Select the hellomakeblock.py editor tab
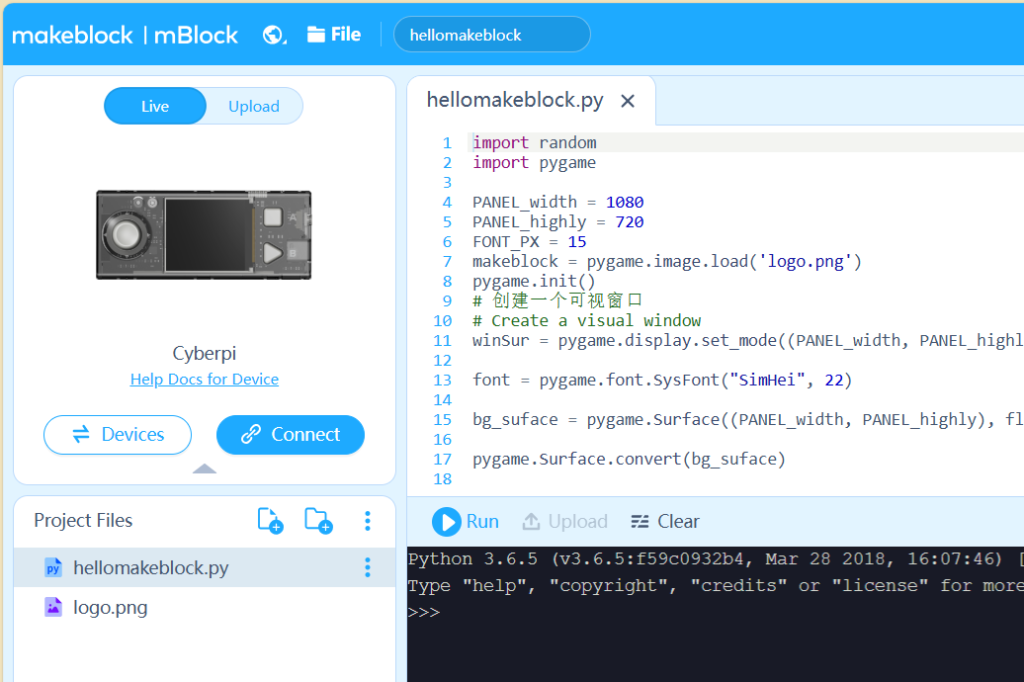This screenshot has height=682, width=1024. [514, 100]
